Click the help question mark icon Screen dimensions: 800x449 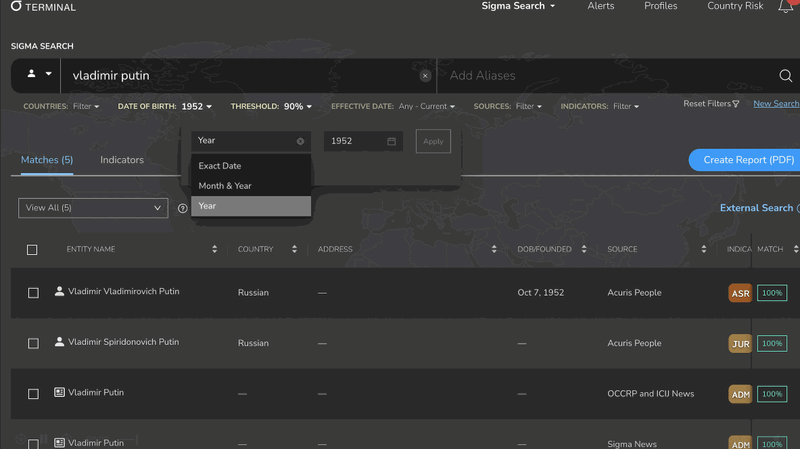183,208
